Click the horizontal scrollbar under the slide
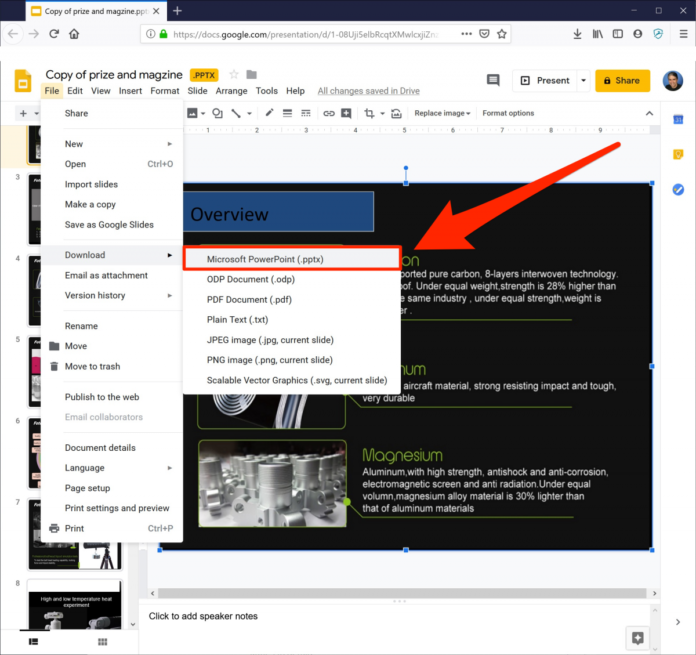This screenshot has width=696, height=655. click(402, 593)
